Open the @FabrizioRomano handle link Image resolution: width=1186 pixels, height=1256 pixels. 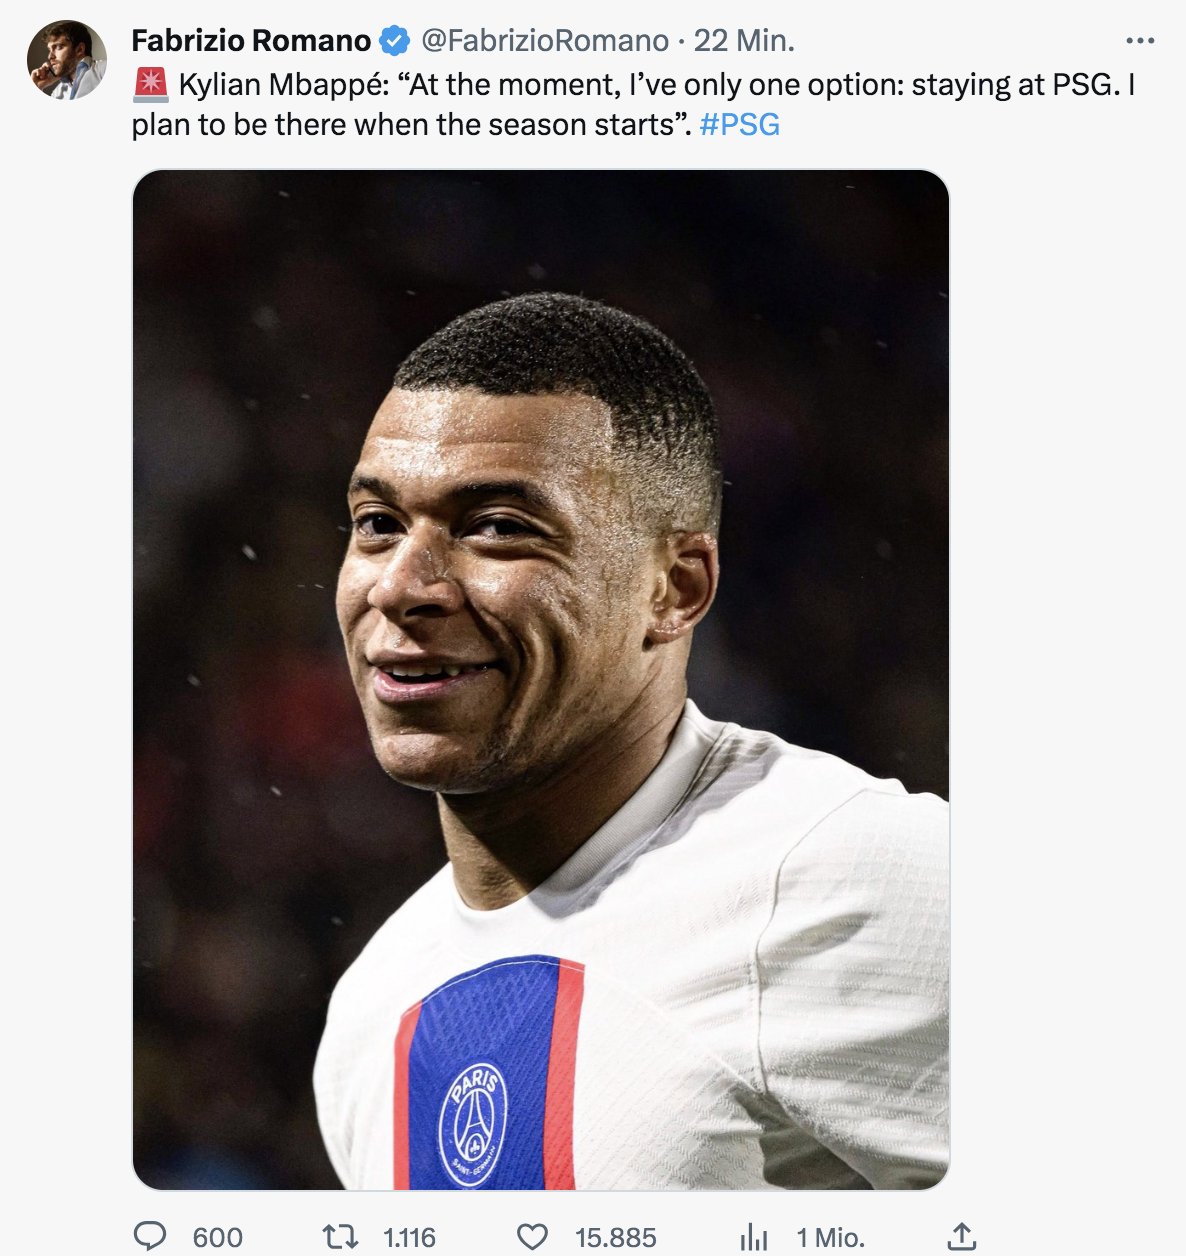point(545,41)
